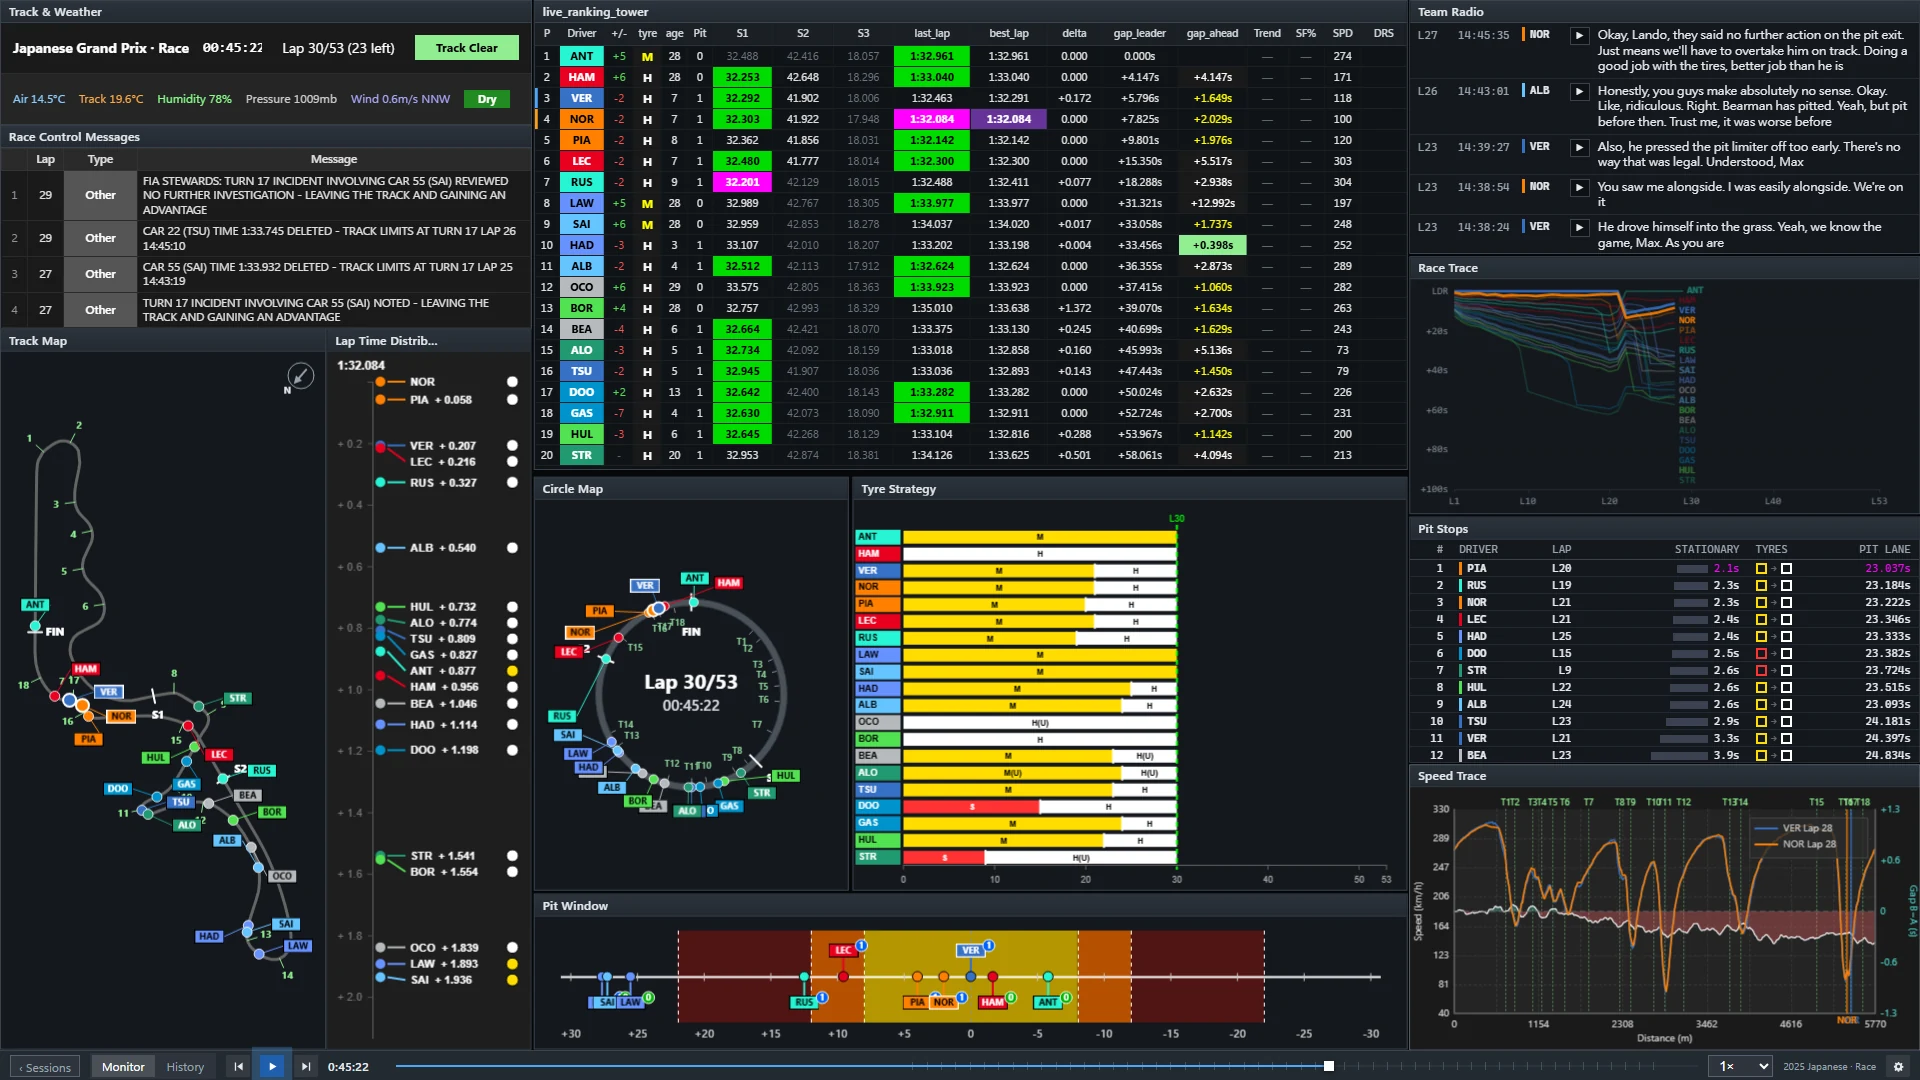Click the track map compass icon
Viewport: 1920px width, 1080px height.
[x=300, y=376]
